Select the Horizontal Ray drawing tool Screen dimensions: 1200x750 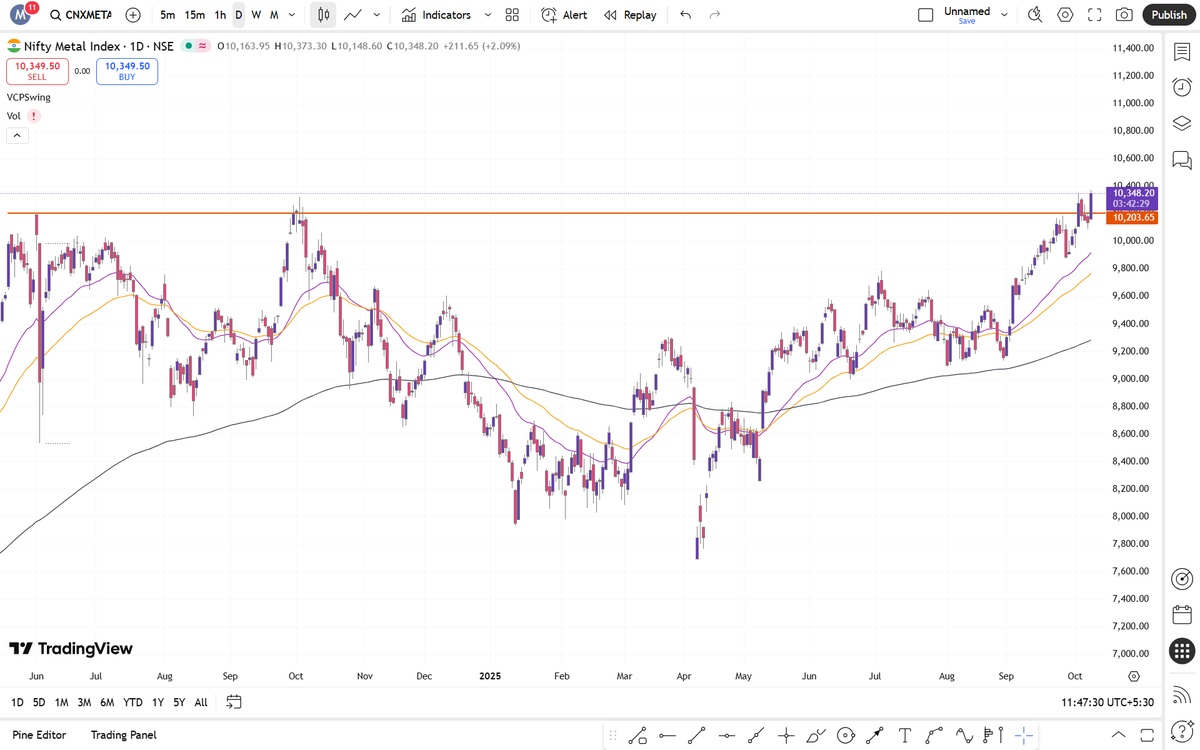click(667, 735)
